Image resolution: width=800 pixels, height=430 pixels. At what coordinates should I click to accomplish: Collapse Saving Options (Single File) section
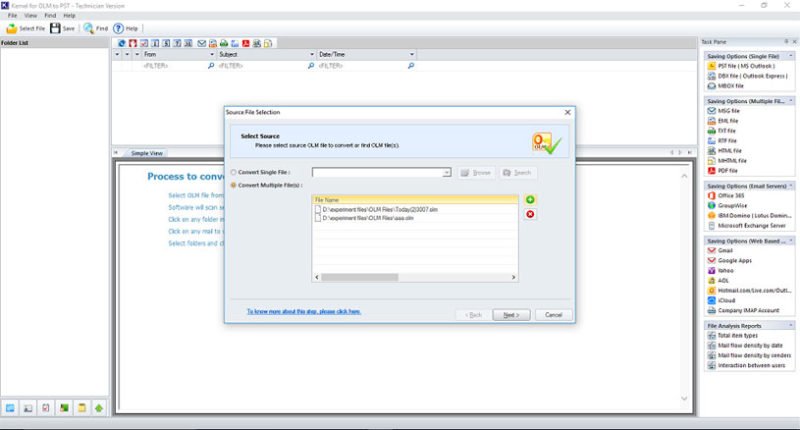[791, 56]
